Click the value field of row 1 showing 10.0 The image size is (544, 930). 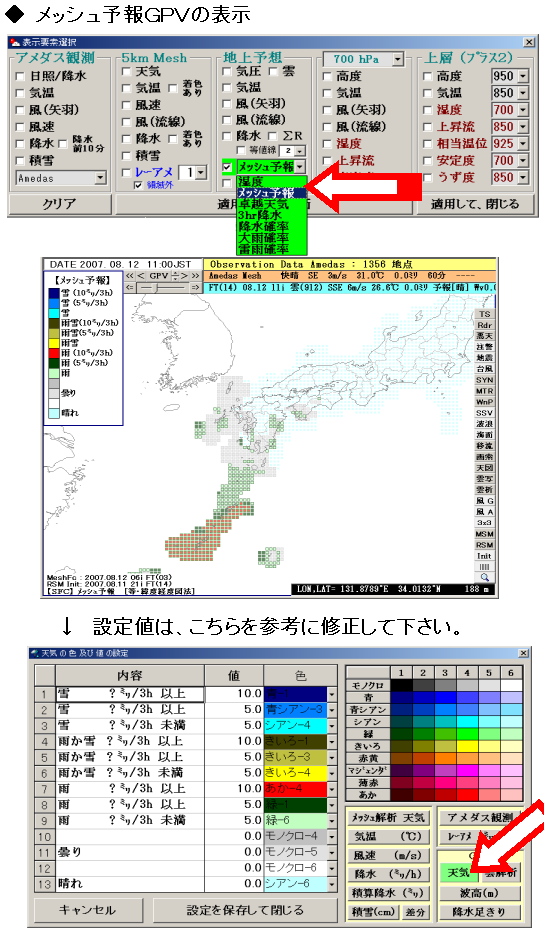[234, 693]
